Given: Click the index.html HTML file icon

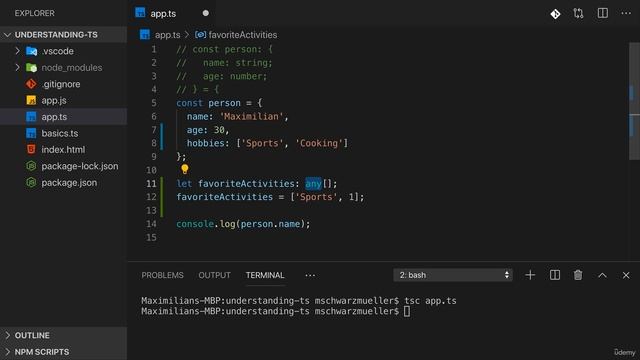Looking at the screenshot, I should pyautogui.click(x=31, y=149).
